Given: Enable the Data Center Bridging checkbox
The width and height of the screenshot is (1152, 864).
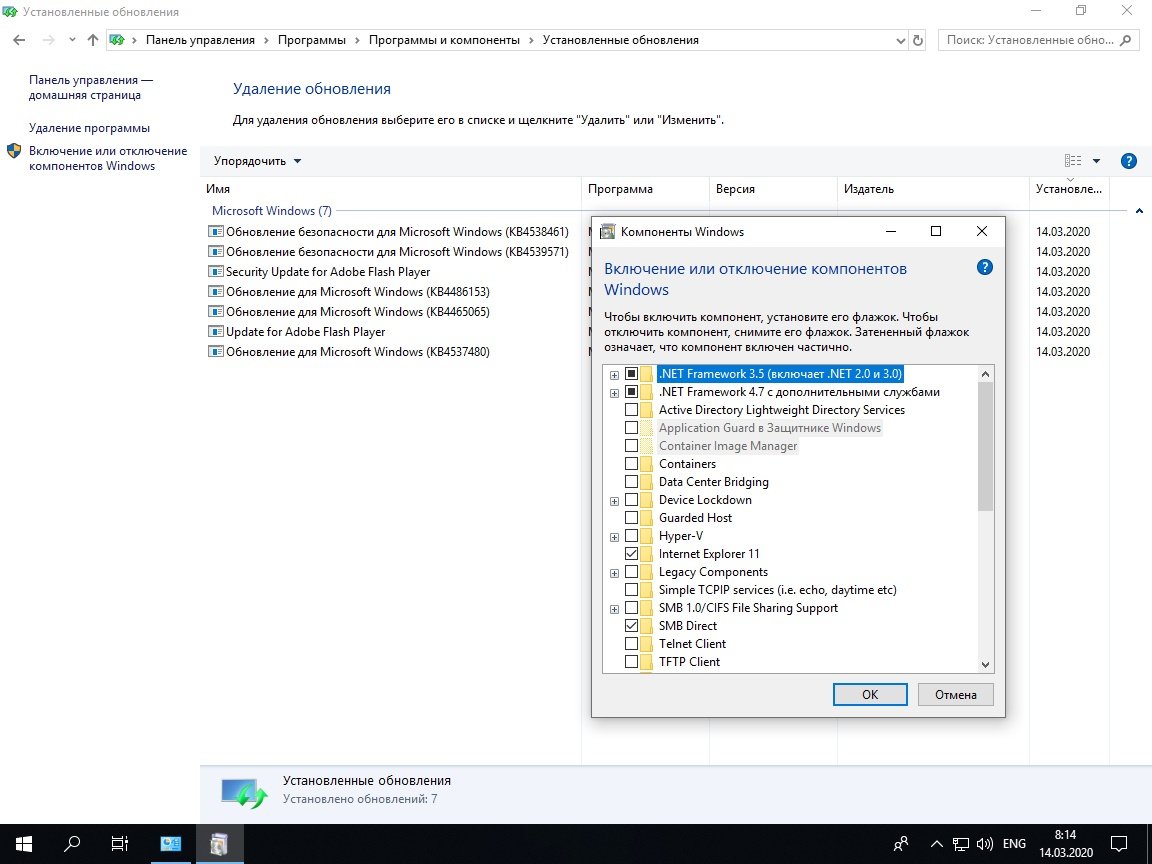Looking at the screenshot, I should coord(631,482).
